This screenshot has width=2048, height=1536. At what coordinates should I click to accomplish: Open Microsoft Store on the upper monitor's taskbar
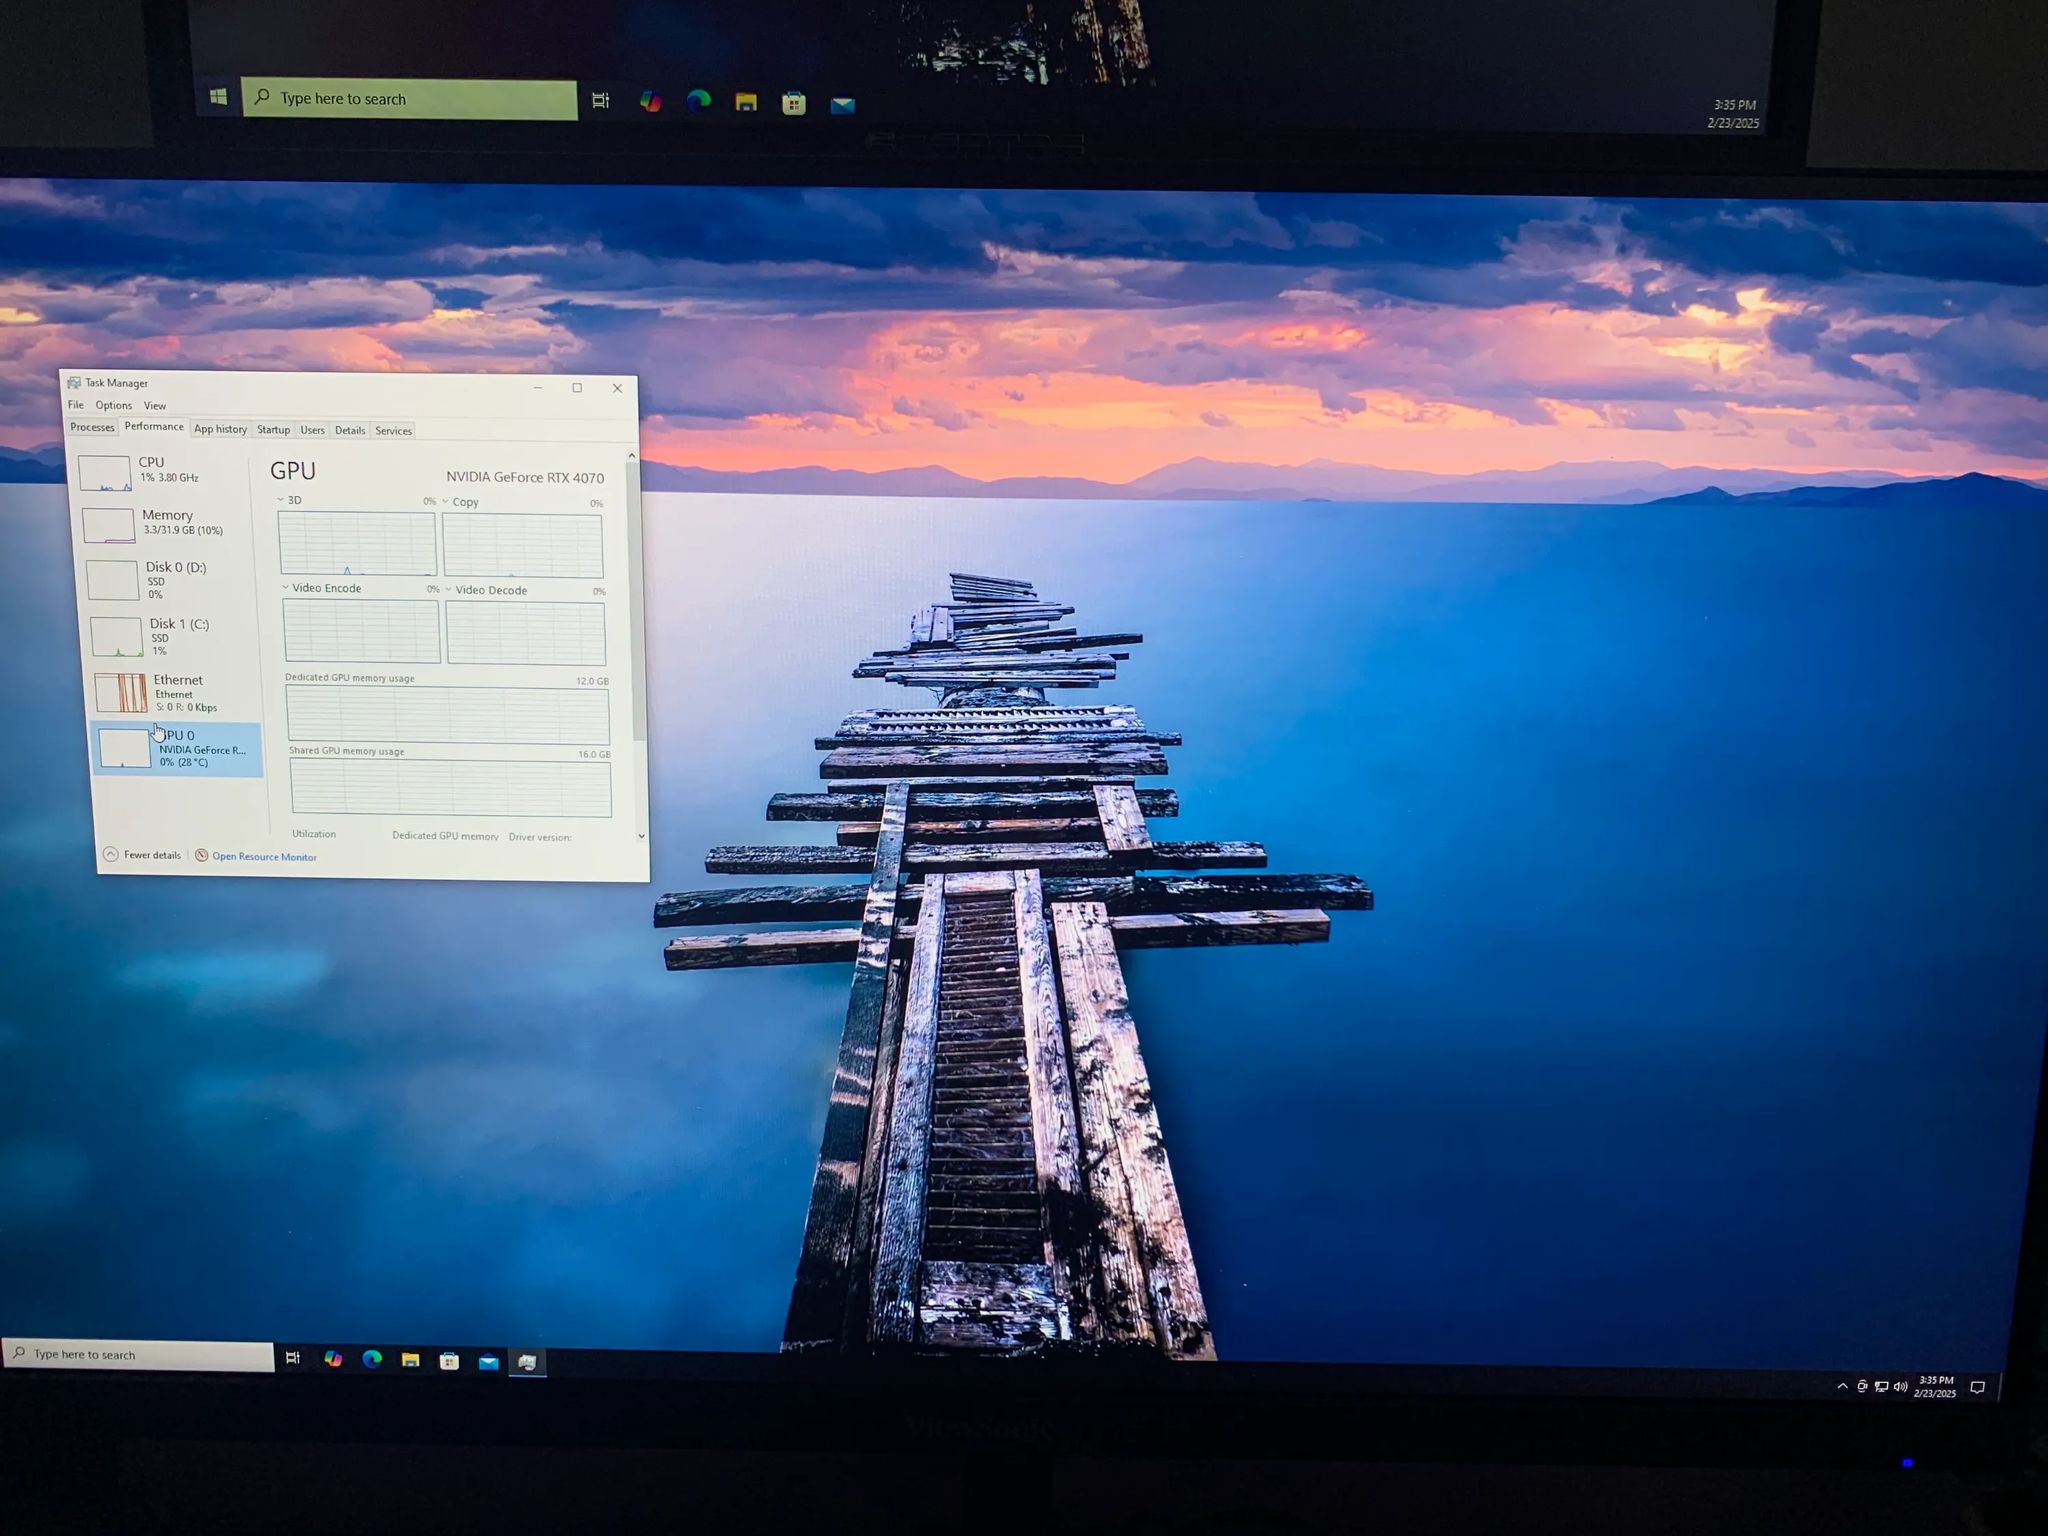[794, 103]
